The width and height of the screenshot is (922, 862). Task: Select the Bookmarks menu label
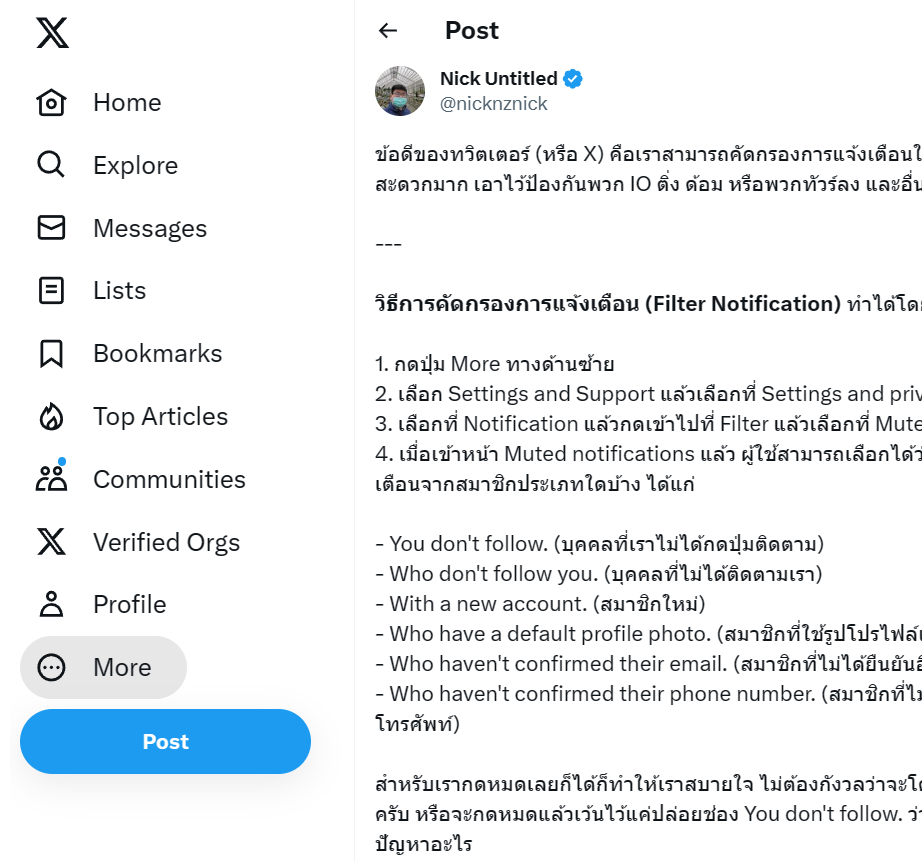157,354
